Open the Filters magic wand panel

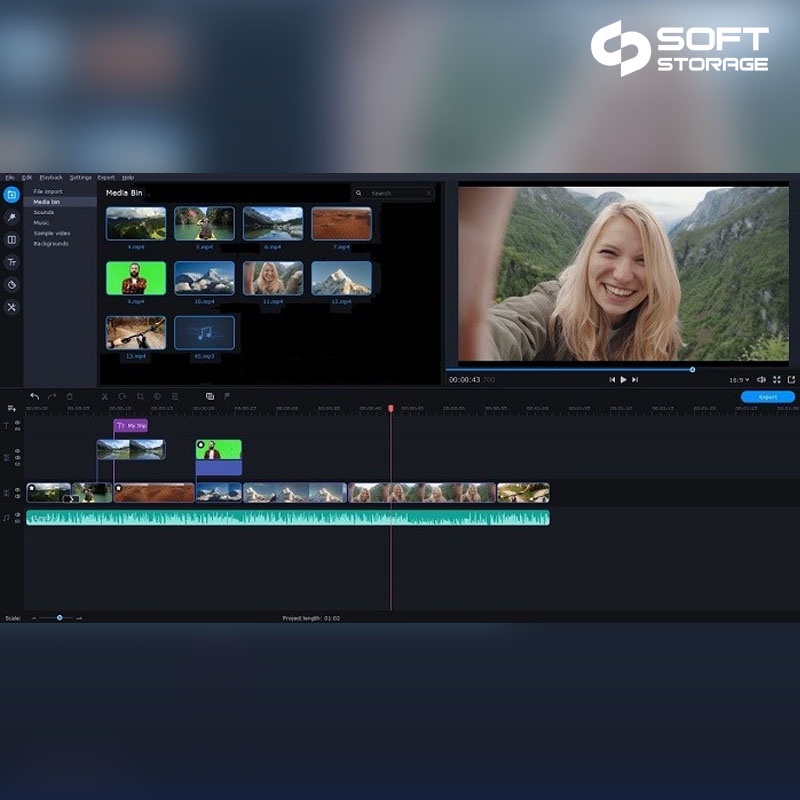(12, 217)
